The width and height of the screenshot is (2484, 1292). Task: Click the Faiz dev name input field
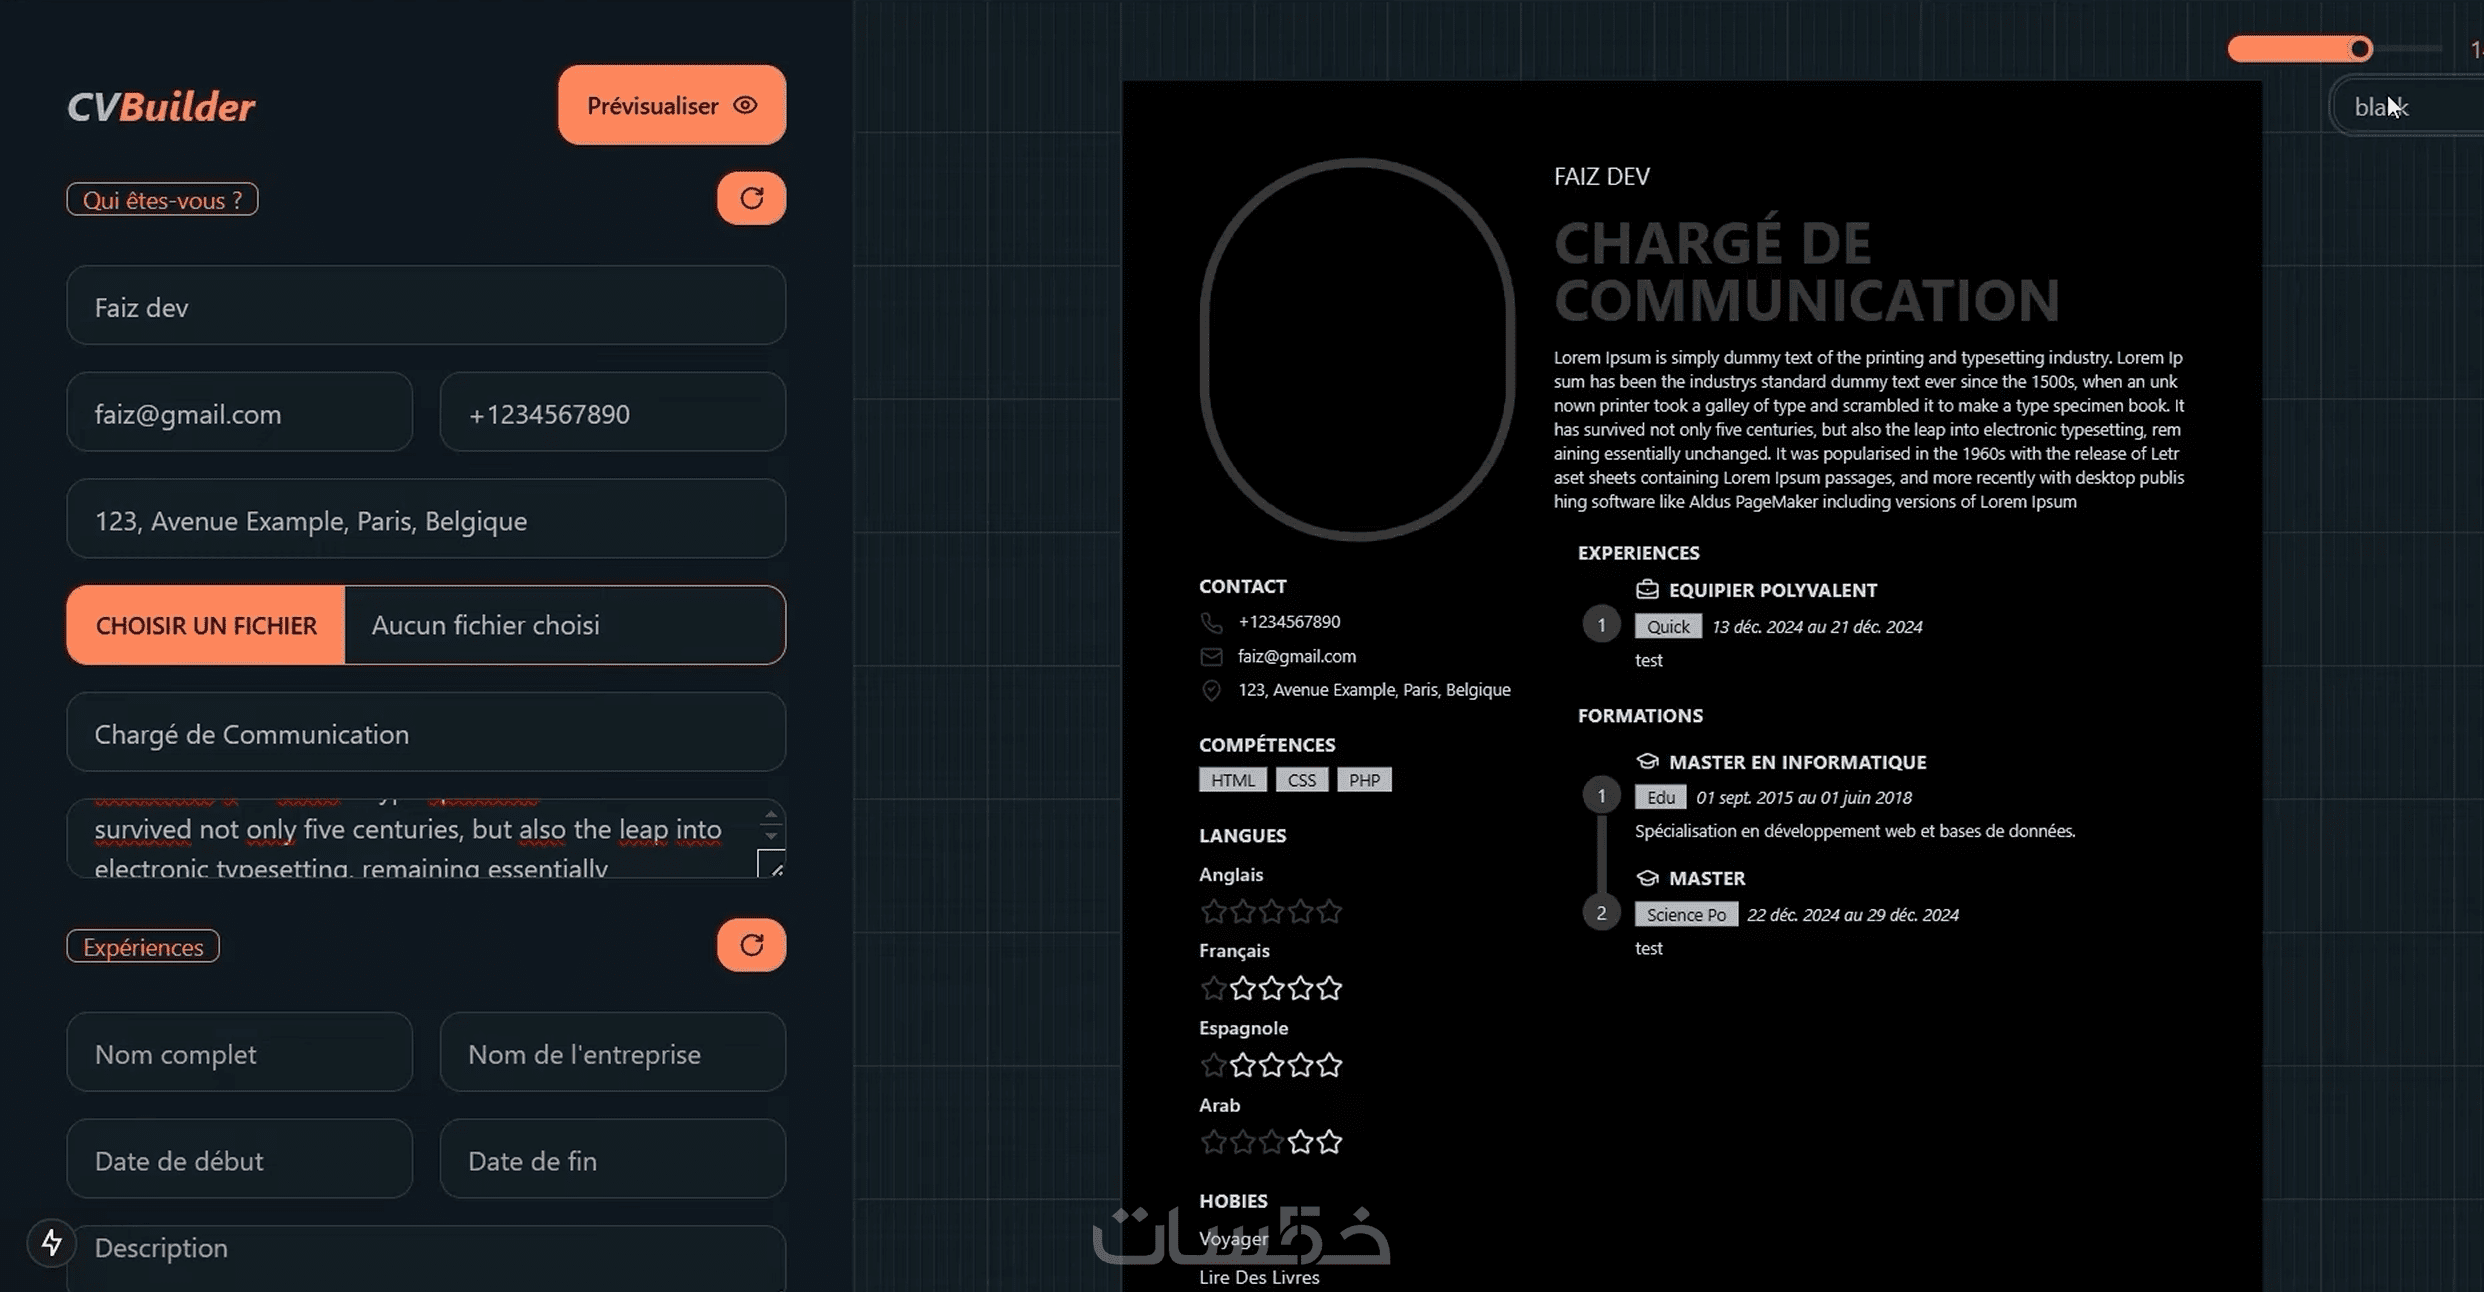[x=426, y=306]
